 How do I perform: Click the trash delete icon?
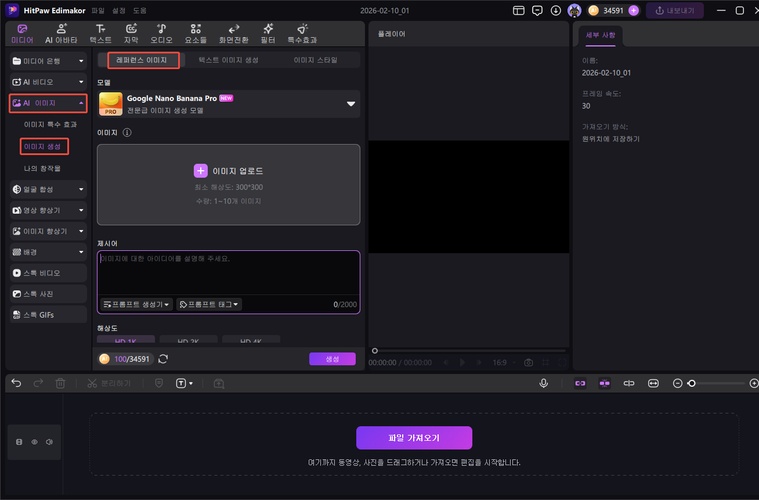[x=60, y=383]
